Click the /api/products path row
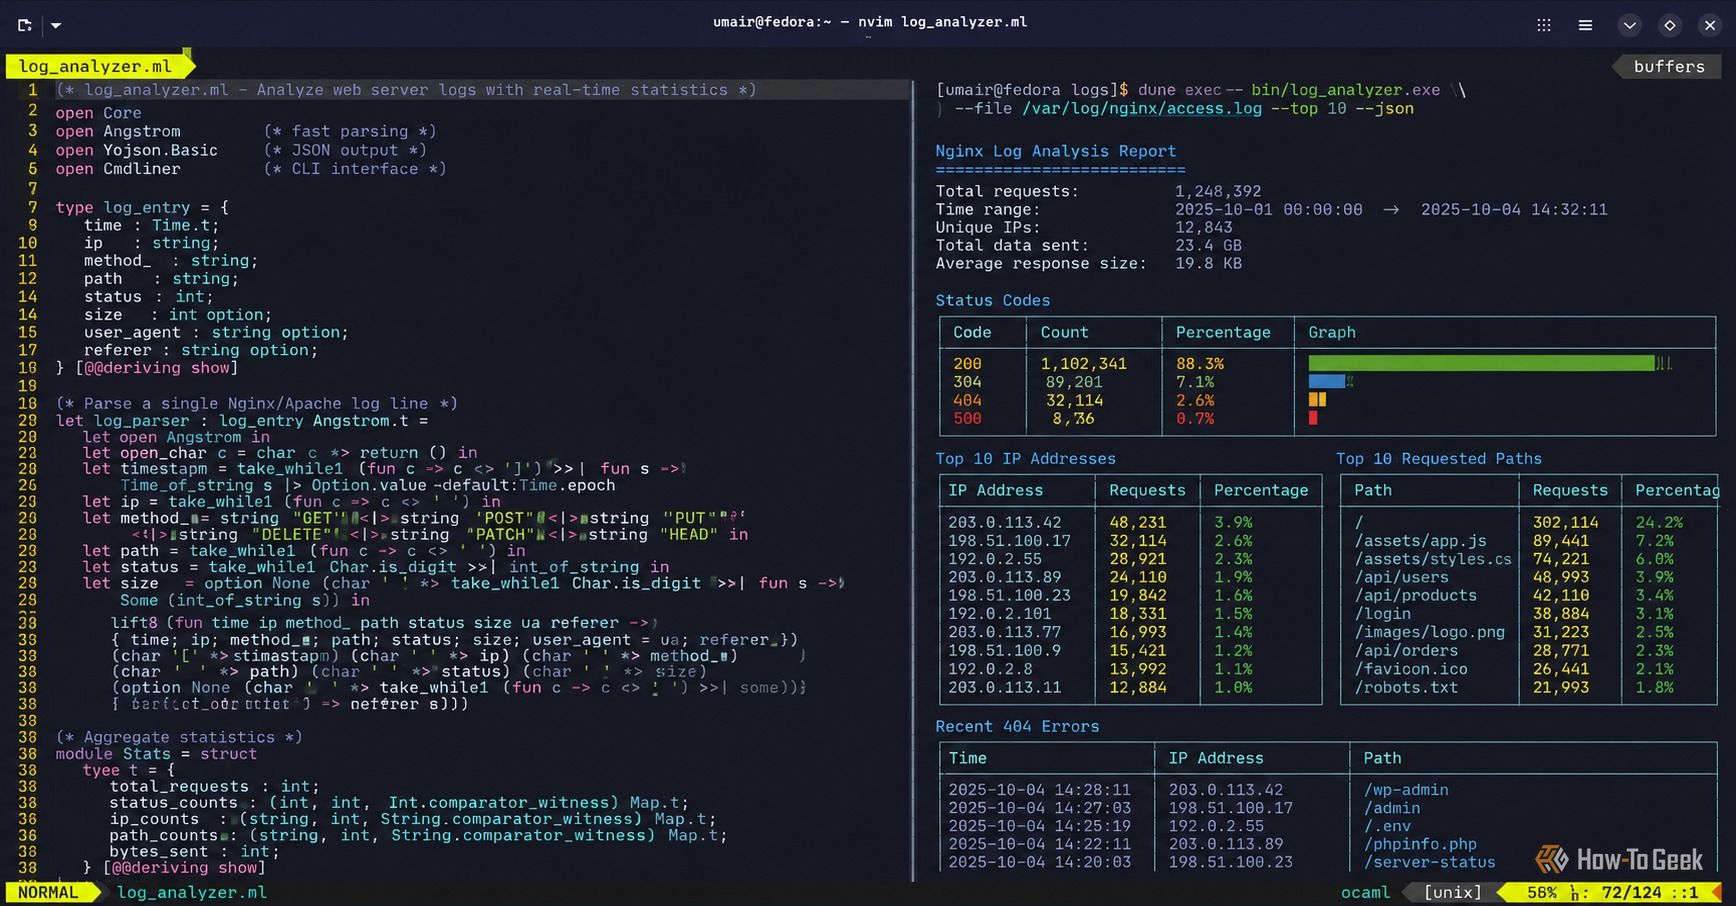 (1415, 595)
